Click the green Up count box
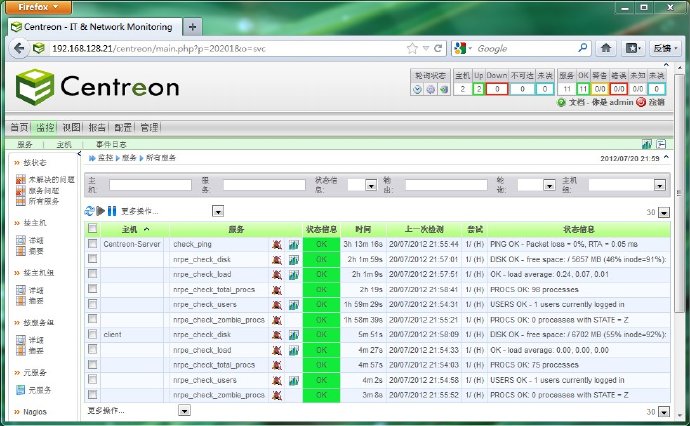 (x=478, y=89)
